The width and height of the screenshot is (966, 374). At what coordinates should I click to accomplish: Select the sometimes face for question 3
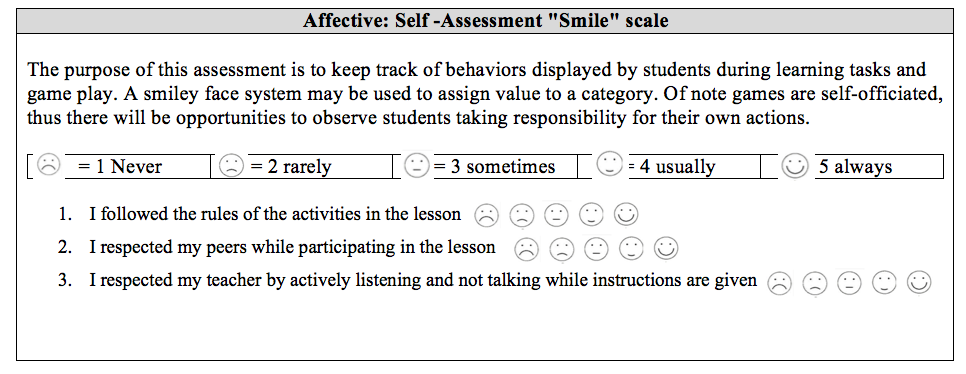(850, 283)
